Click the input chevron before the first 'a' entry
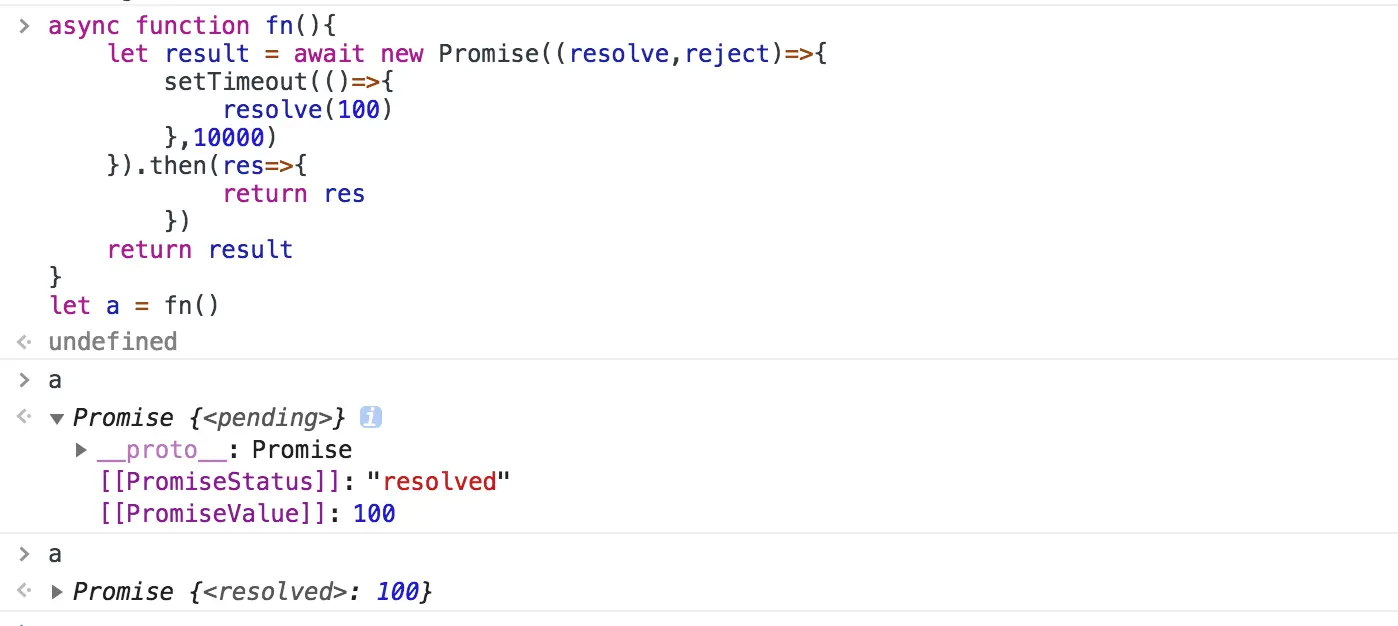 24,380
